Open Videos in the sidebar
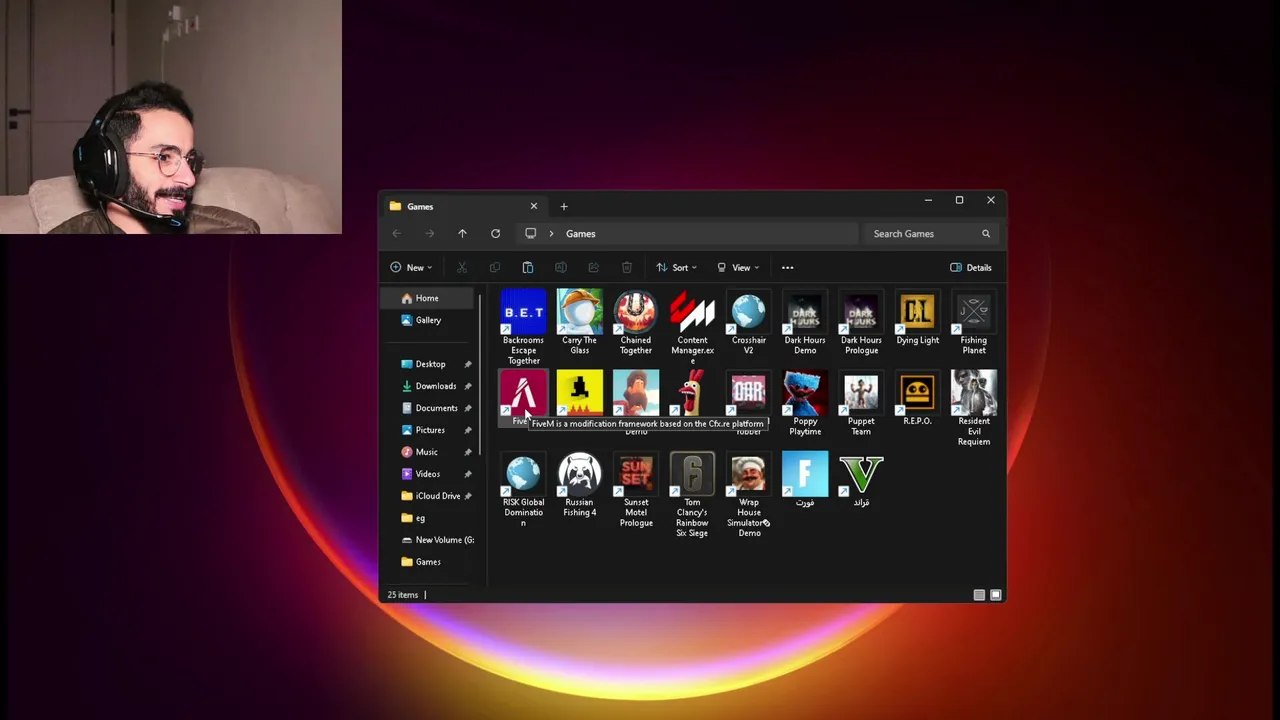 [x=430, y=474]
